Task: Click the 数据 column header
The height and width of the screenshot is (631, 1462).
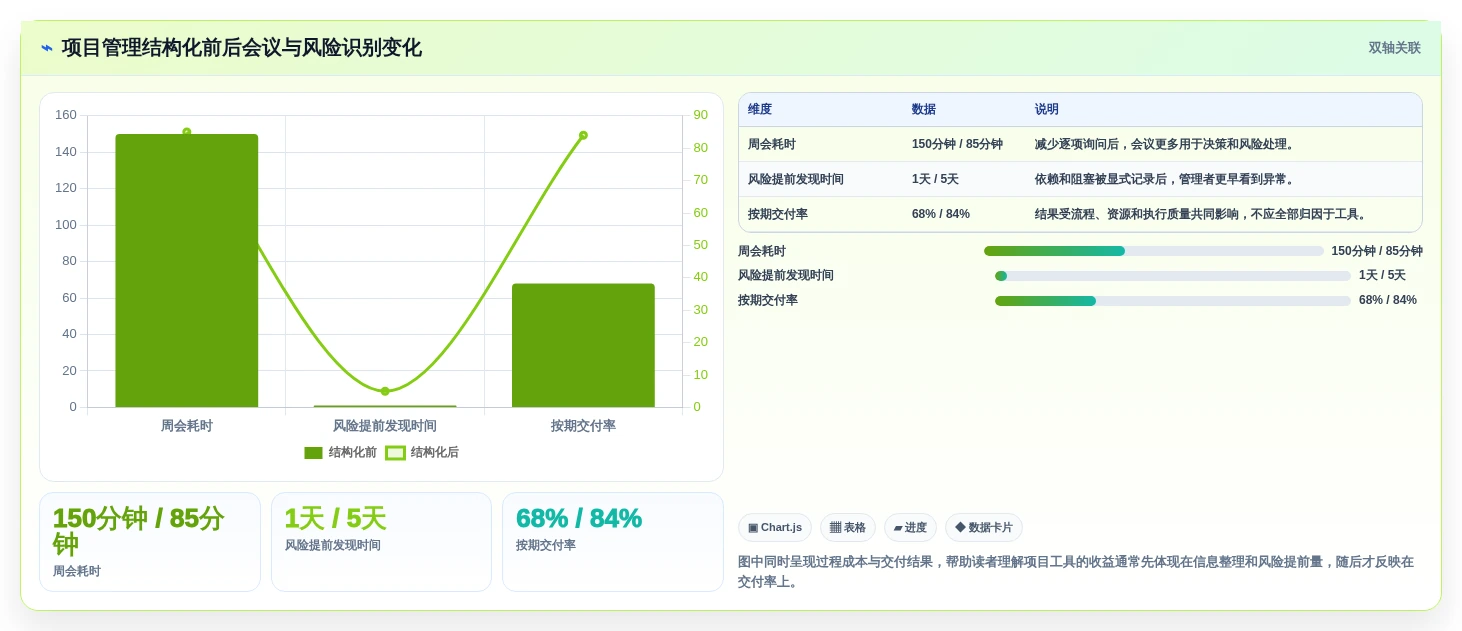Action: point(924,109)
